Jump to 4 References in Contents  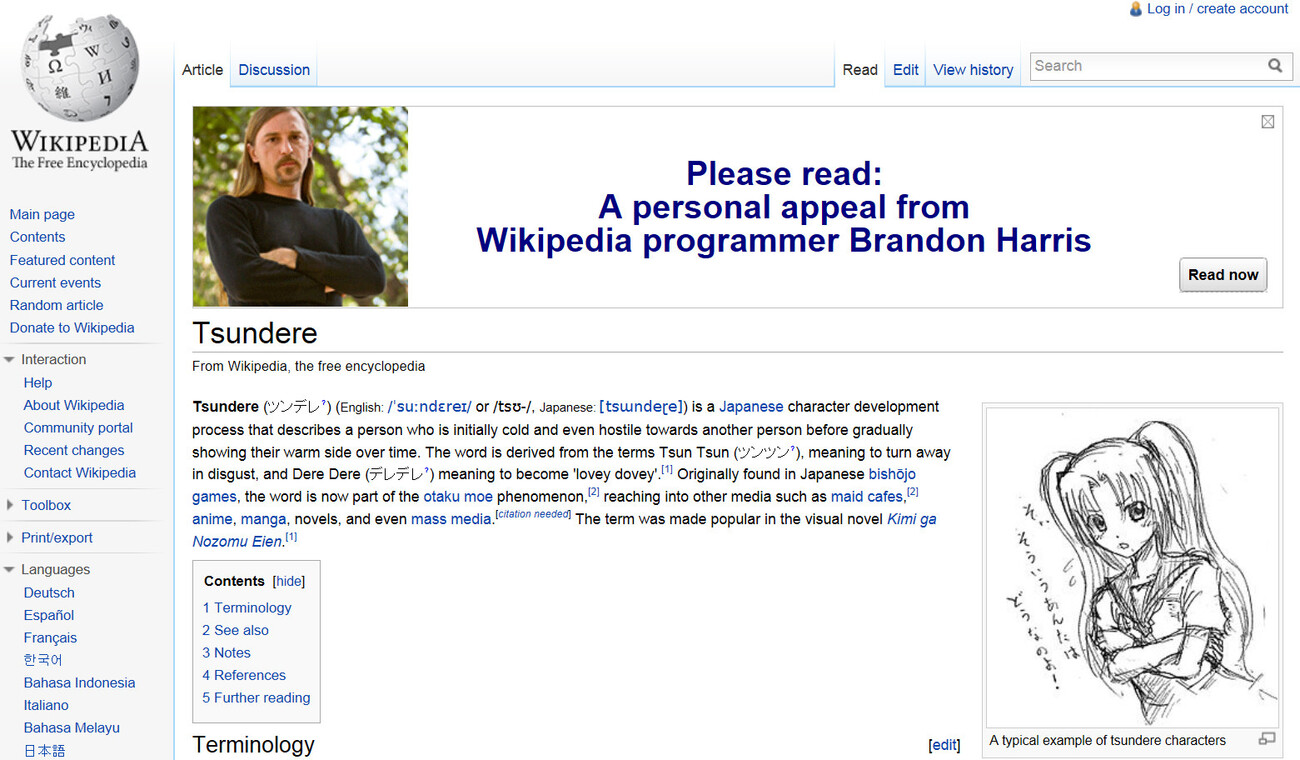[244, 675]
